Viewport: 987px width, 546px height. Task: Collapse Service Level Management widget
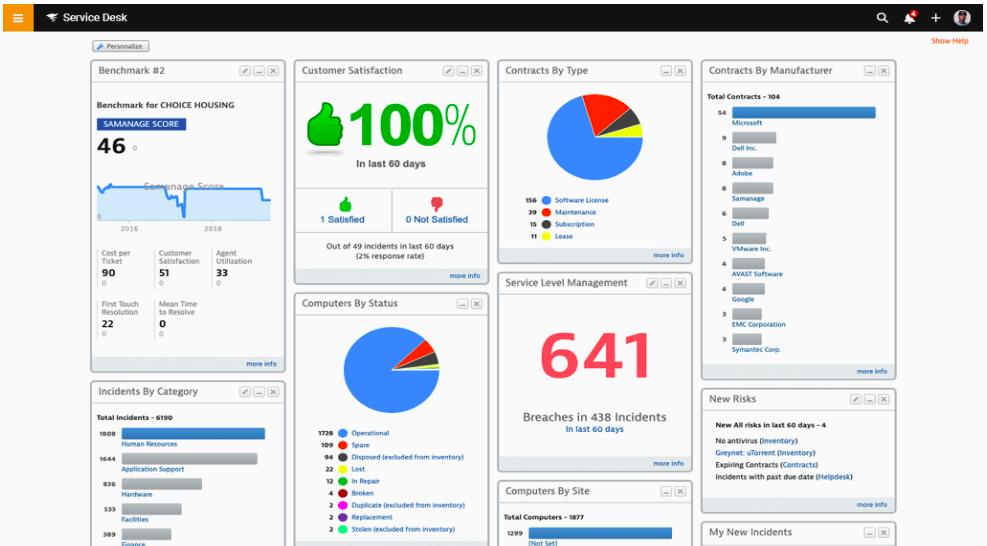point(666,283)
